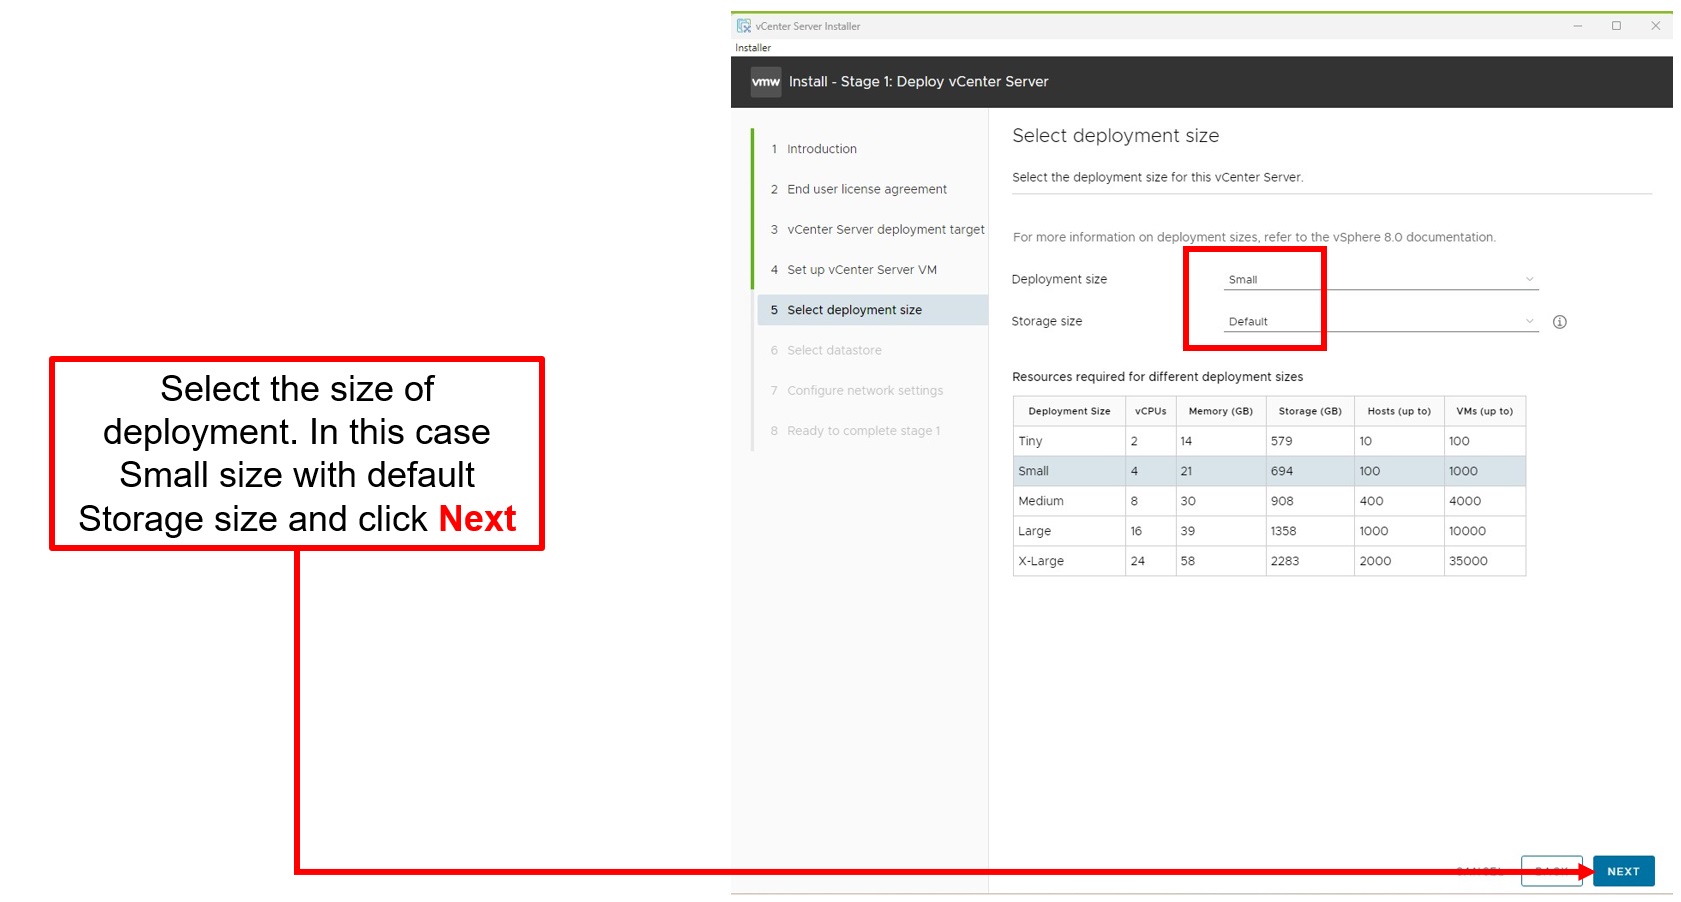1681x902 pixels.
Task: Click the Install - Stage 1 header title
Action: click(x=918, y=82)
